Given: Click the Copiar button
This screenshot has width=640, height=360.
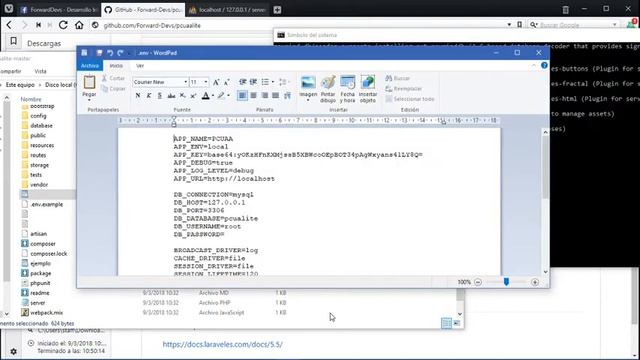Looking at the screenshot, I should (113, 89).
